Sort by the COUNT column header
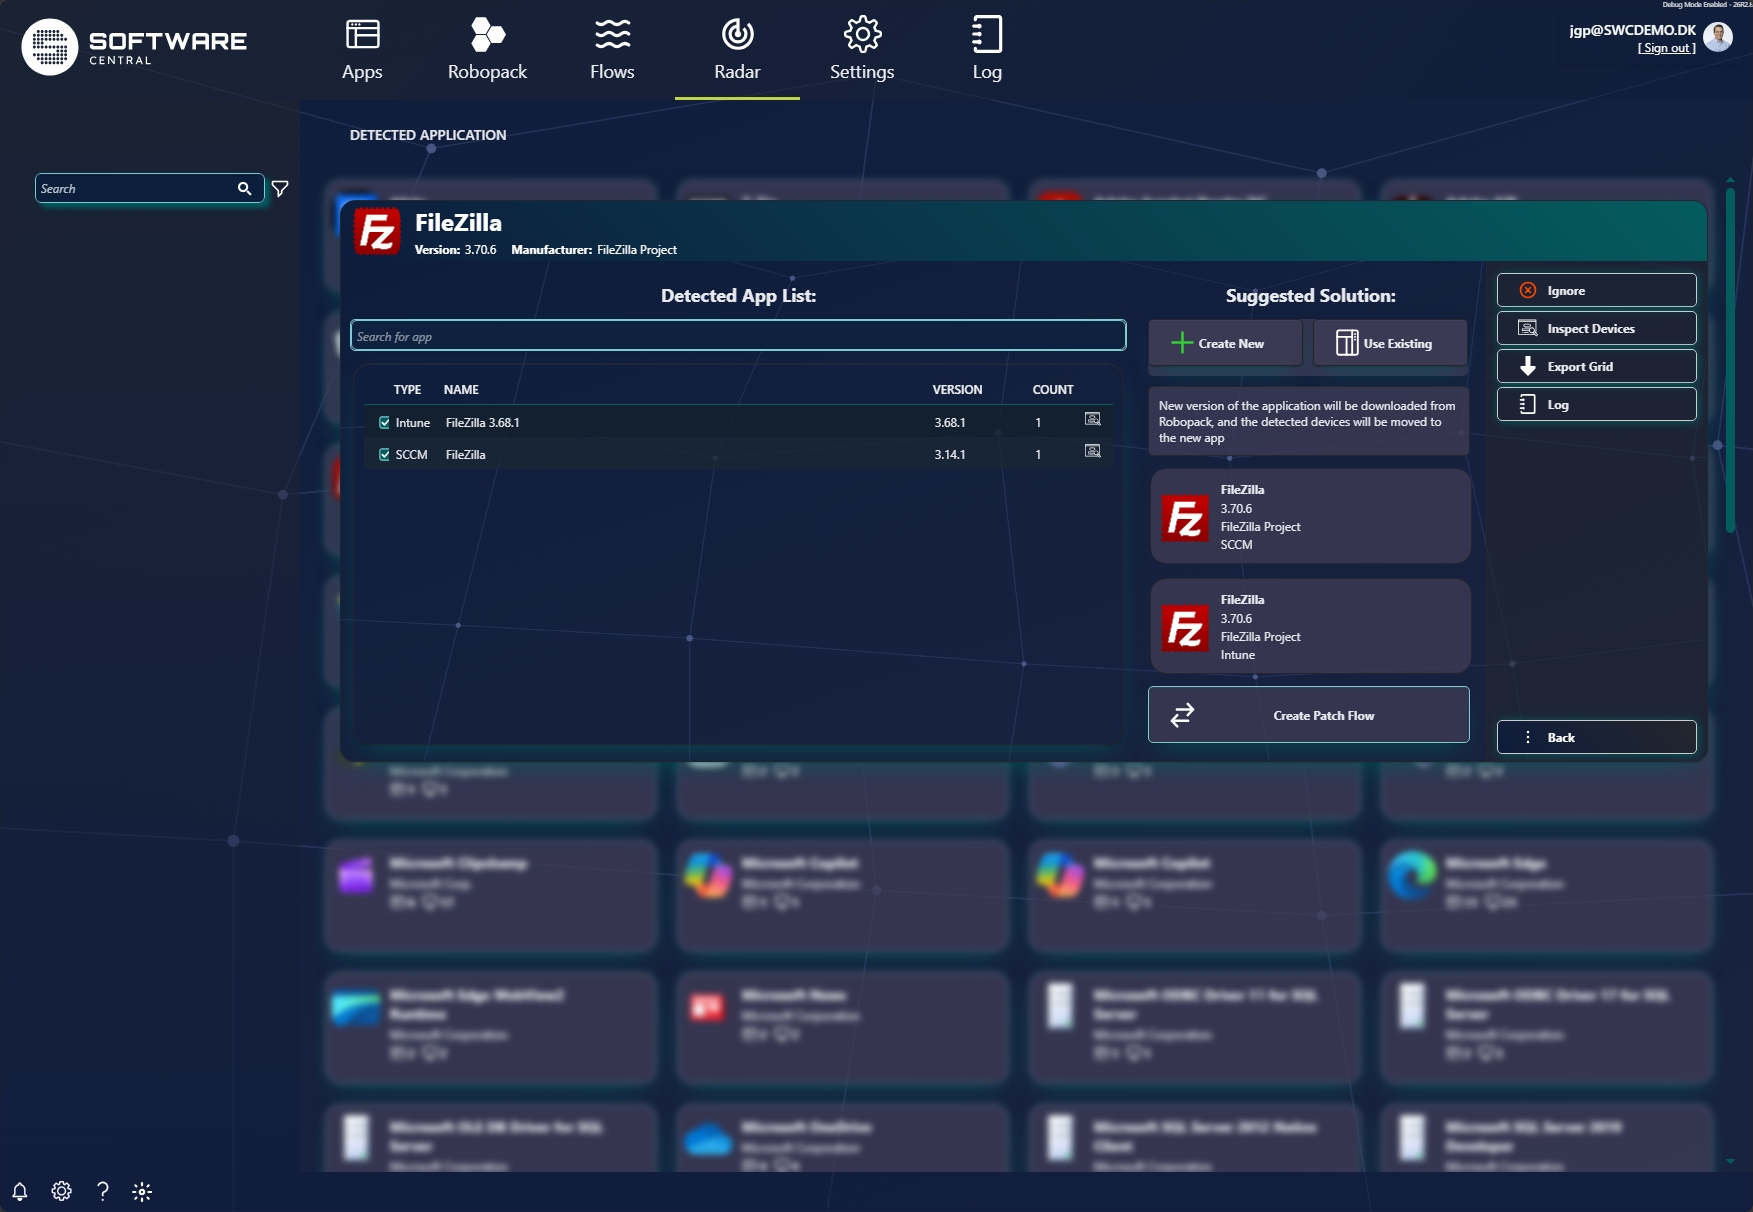This screenshot has height=1212, width=1753. (1053, 390)
